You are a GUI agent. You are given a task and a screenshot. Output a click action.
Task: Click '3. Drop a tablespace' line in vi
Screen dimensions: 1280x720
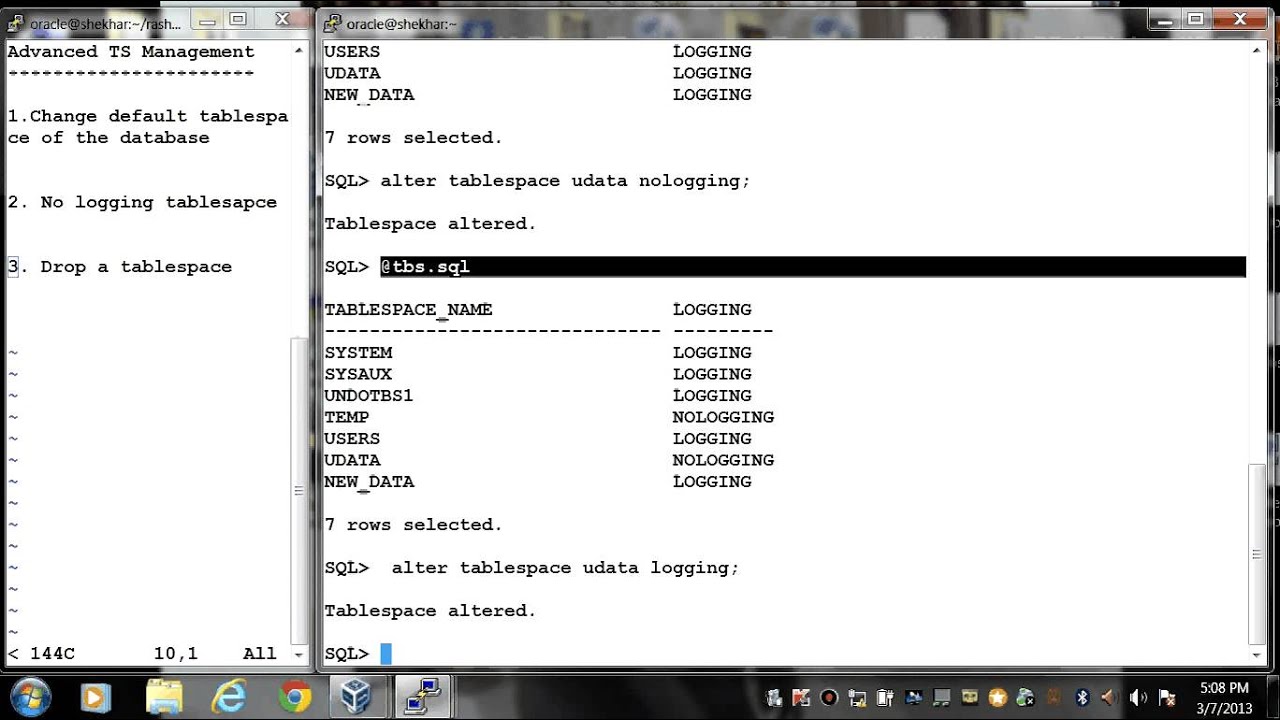point(120,267)
